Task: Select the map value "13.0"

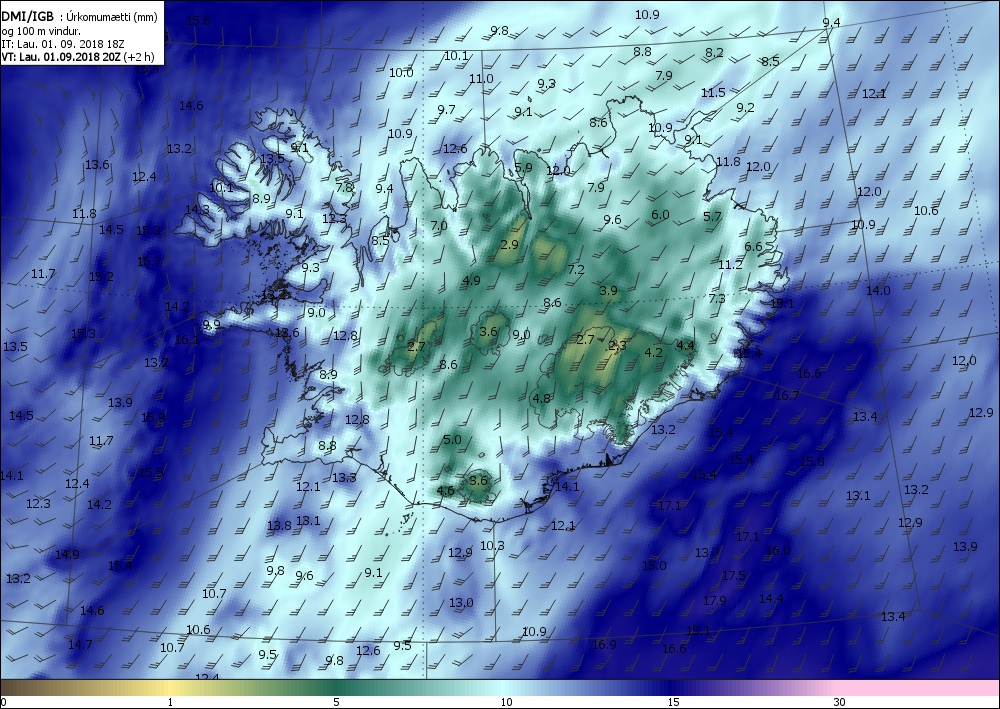Action: pyautogui.click(x=461, y=602)
